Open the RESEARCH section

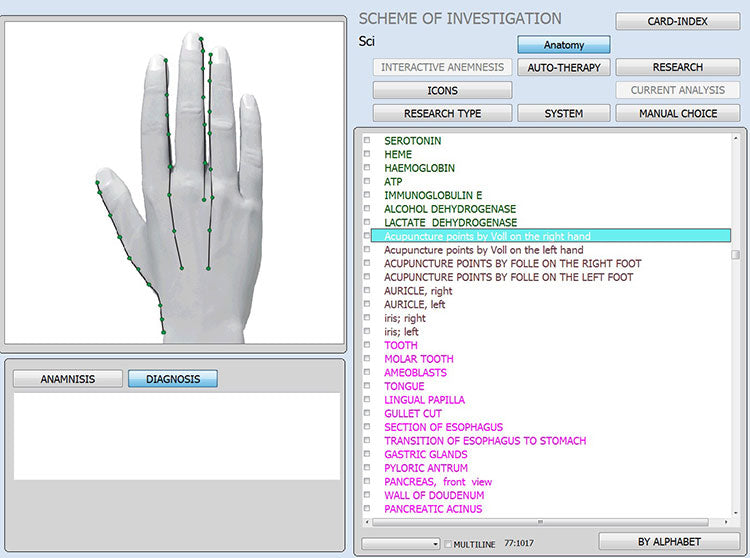click(677, 68)
